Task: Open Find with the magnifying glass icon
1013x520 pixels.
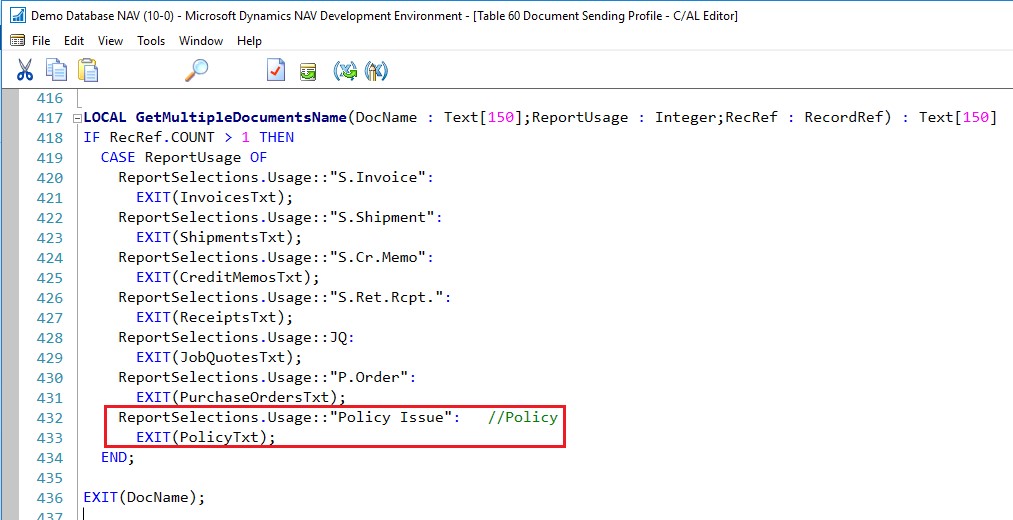Action: [x=197, y=70]
